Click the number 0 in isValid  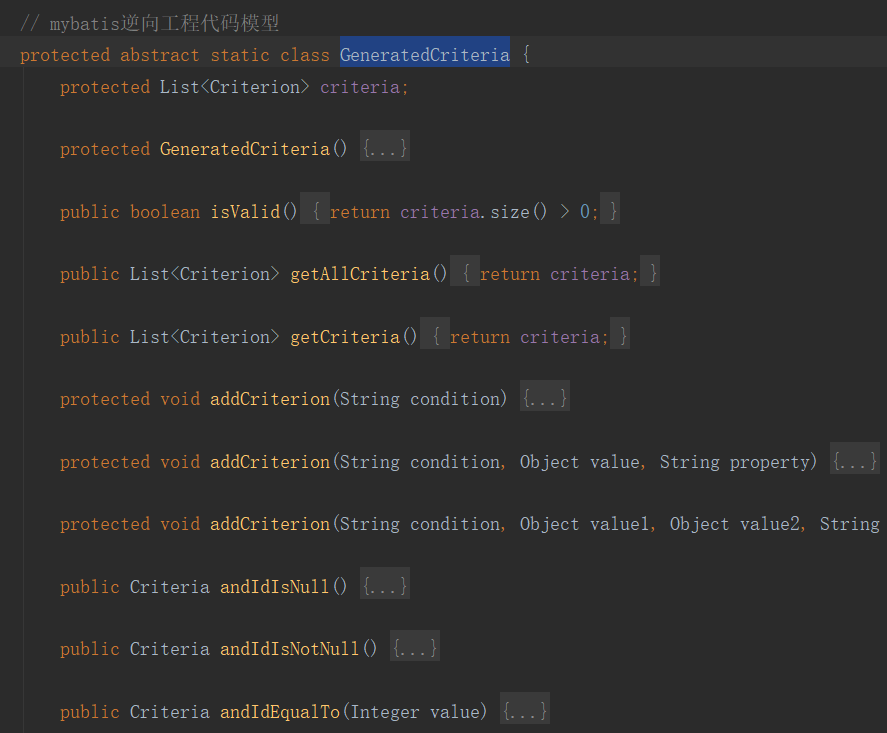coord(585,212)
